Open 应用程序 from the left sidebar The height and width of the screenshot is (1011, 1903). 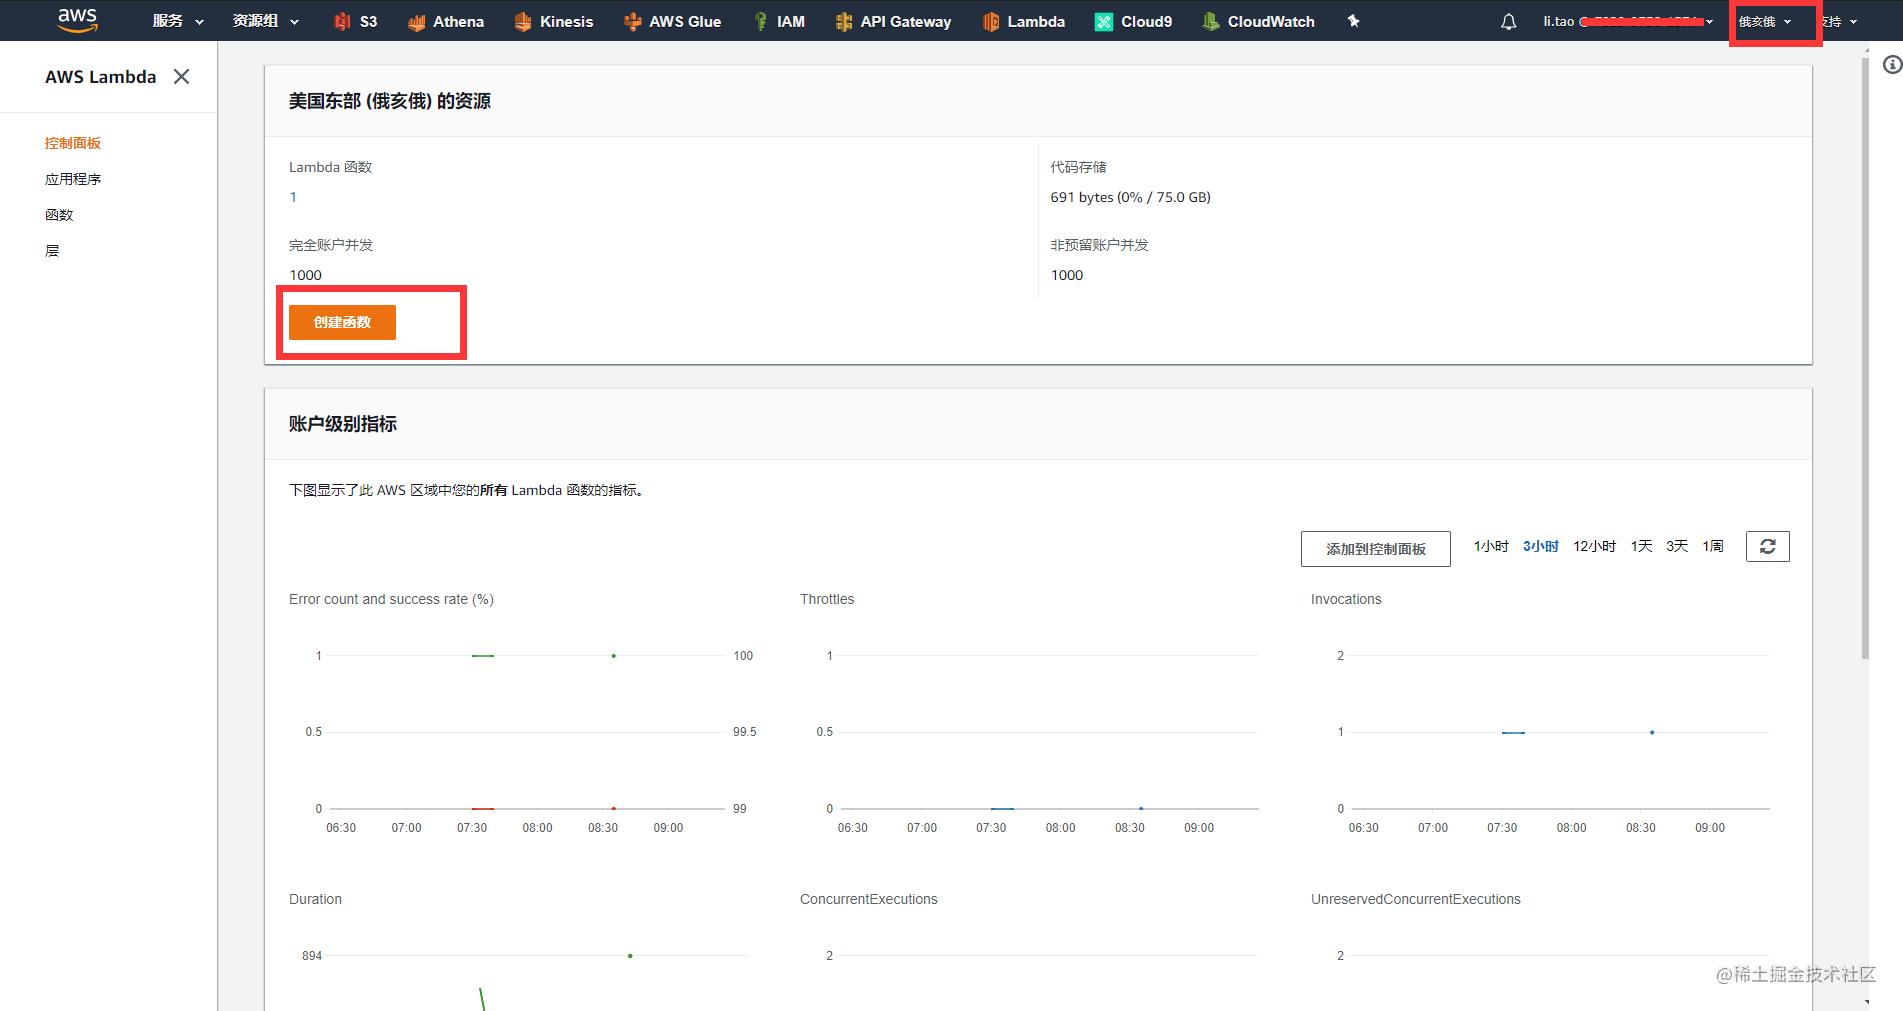point(73,178)
